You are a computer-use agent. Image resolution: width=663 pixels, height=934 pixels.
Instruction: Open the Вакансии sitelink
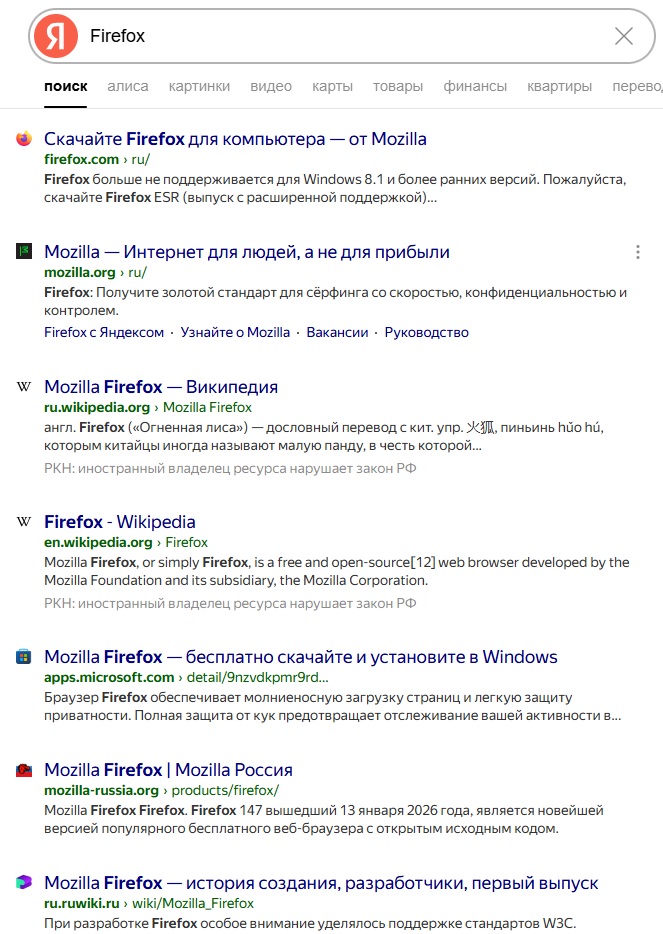coord(337,332)
